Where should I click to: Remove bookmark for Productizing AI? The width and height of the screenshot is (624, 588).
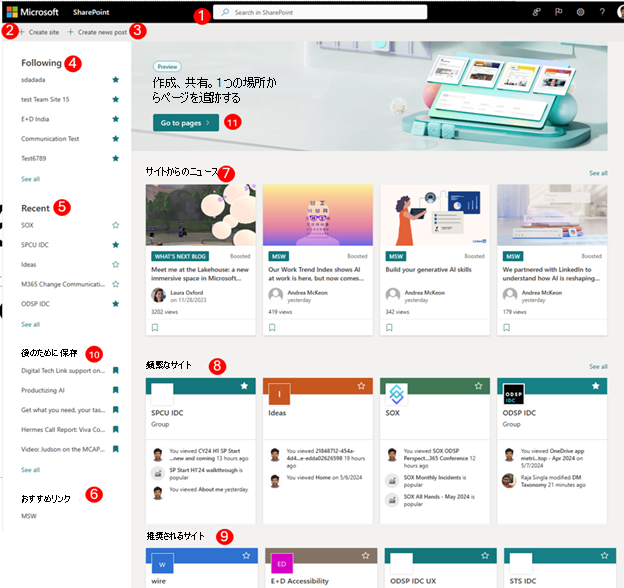(115, 390)
